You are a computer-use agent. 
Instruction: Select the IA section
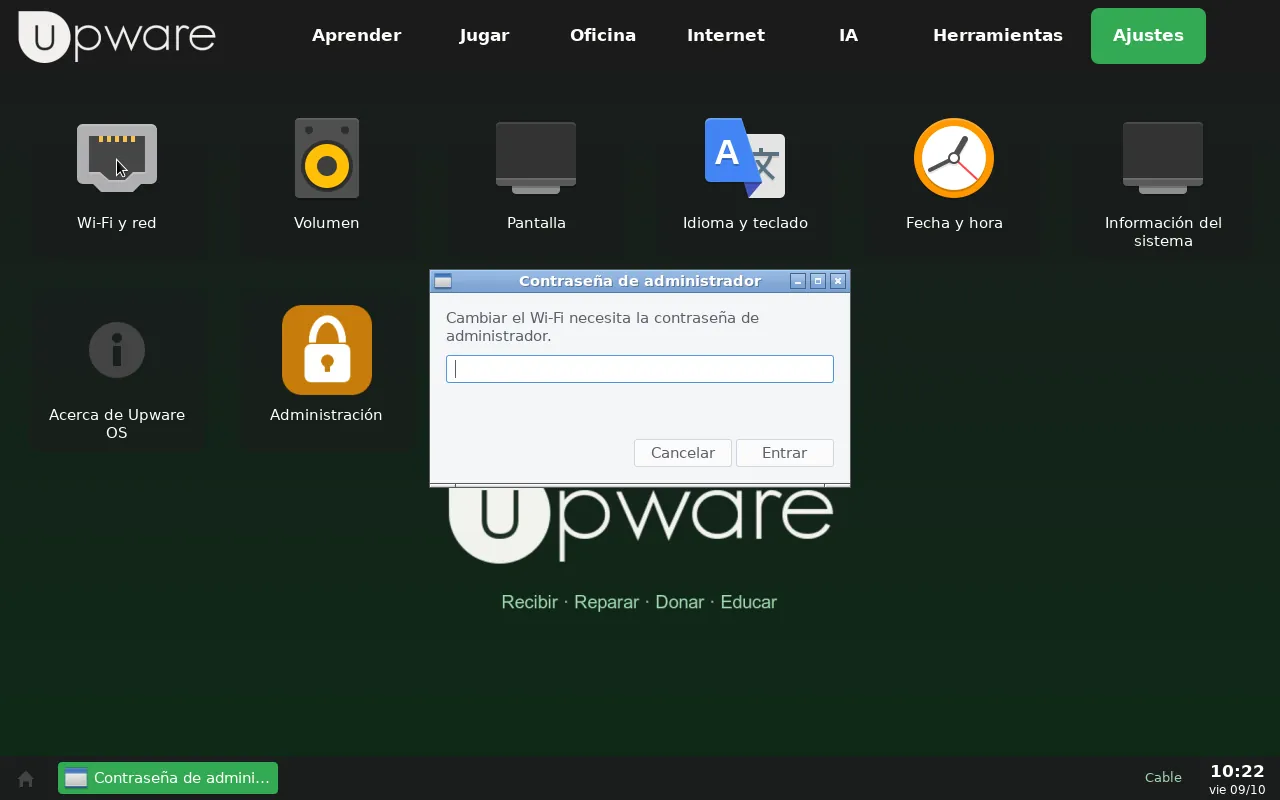point(848,35)
